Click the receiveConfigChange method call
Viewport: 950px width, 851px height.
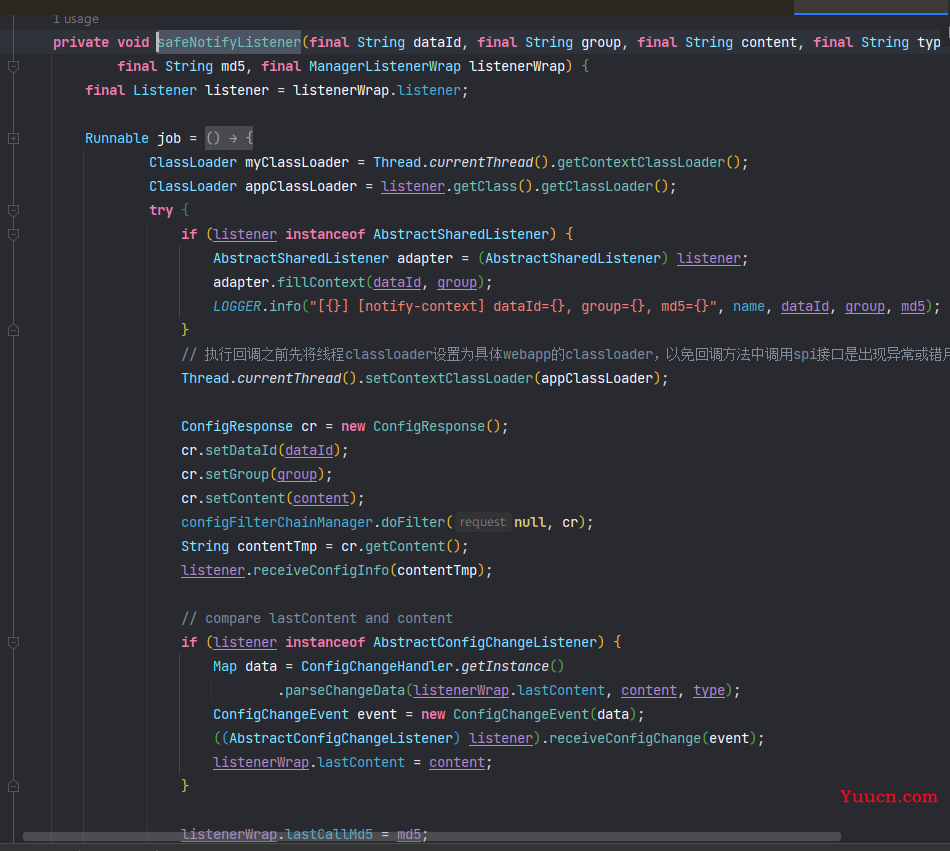point(625,738)
